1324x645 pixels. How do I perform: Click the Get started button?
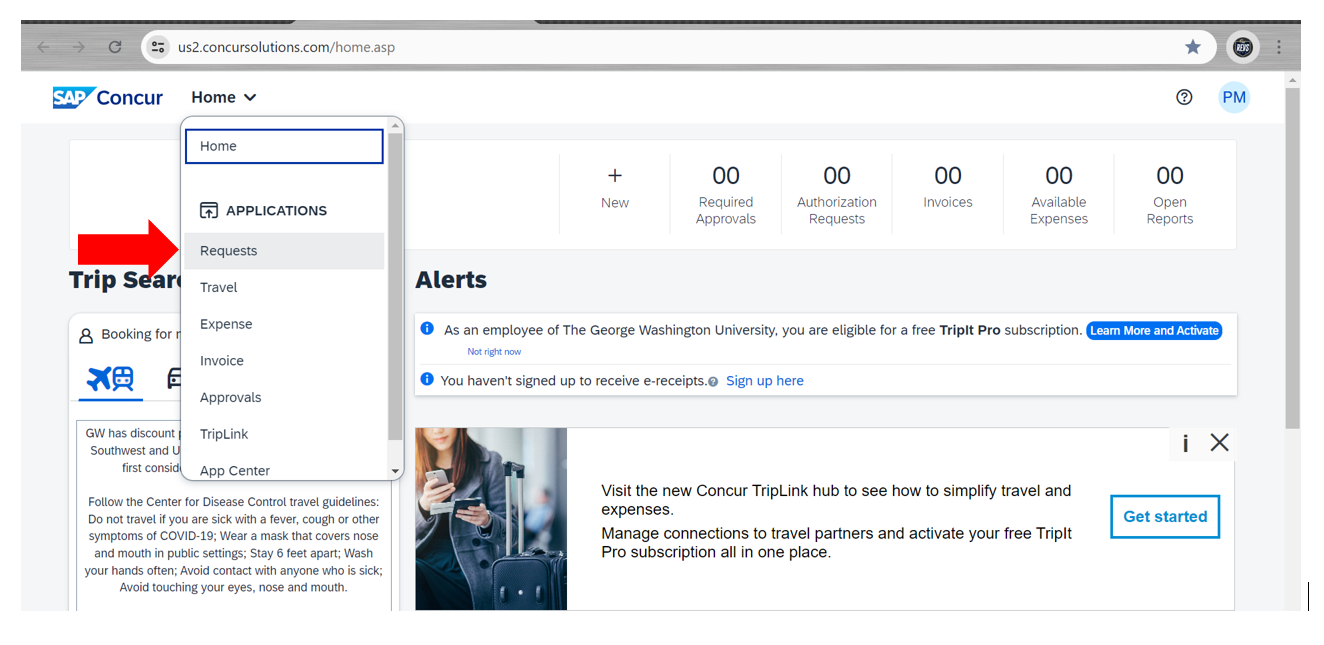click(x=1165, y=516)
